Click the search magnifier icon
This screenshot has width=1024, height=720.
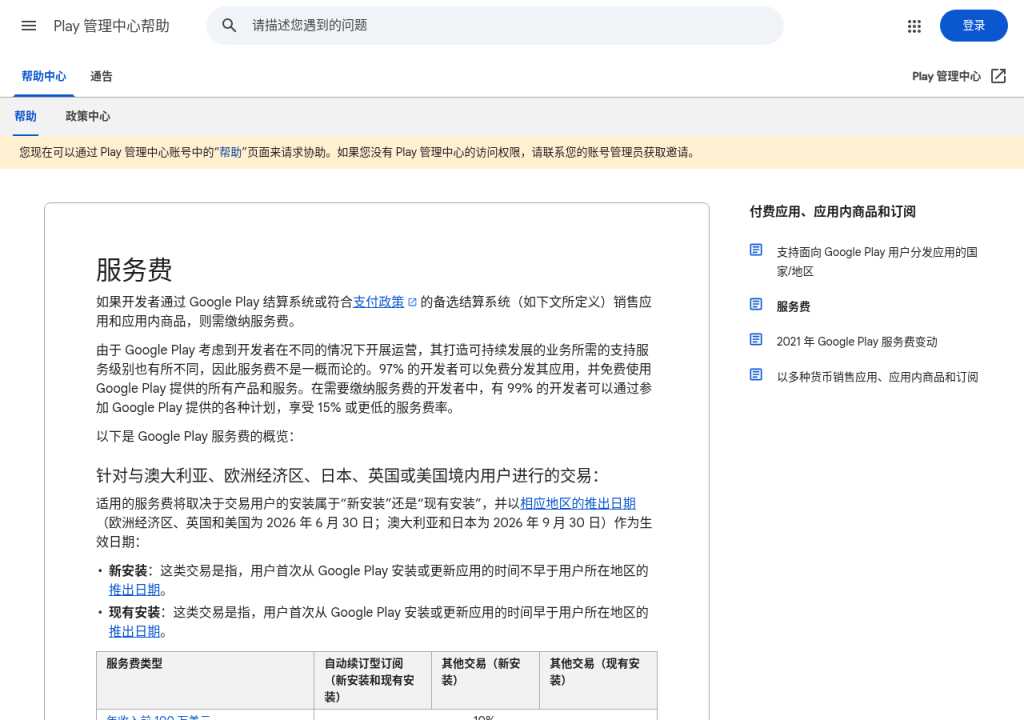[229, 25]
